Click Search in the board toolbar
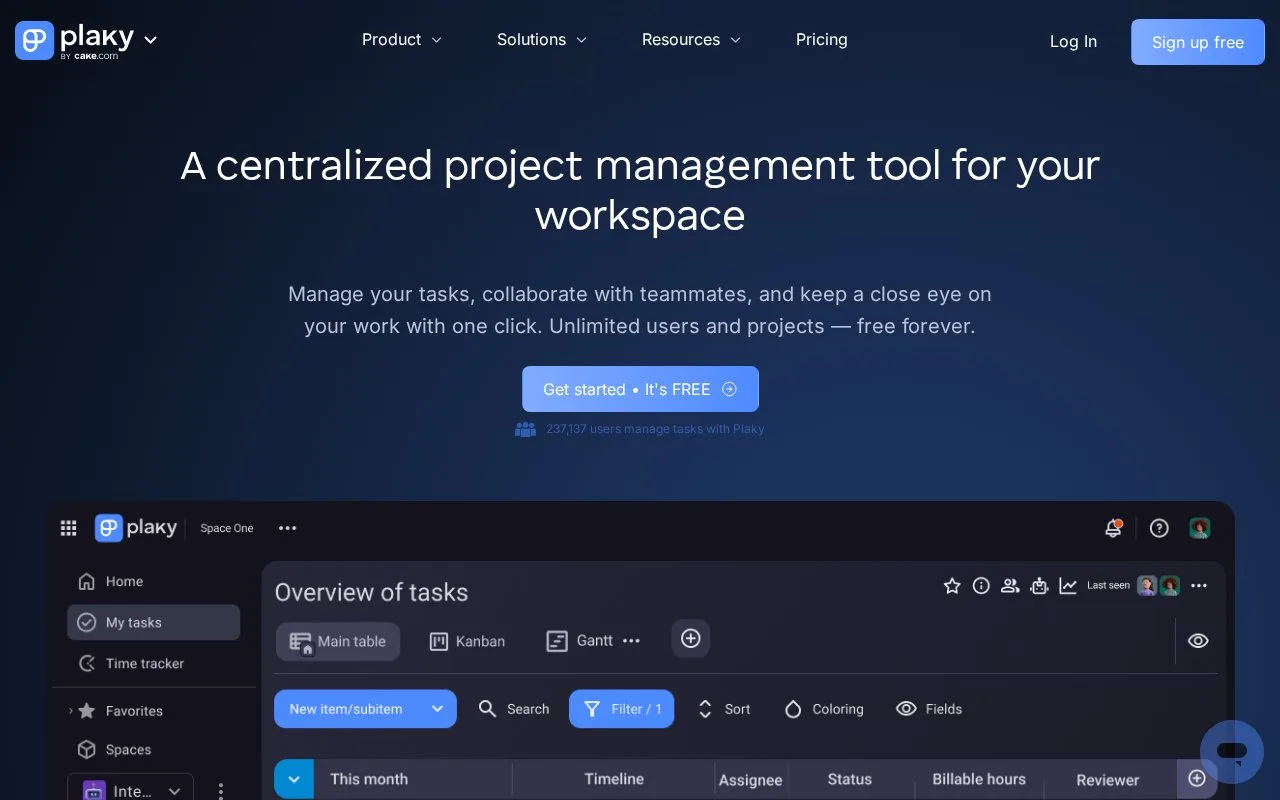 point(514,709)
